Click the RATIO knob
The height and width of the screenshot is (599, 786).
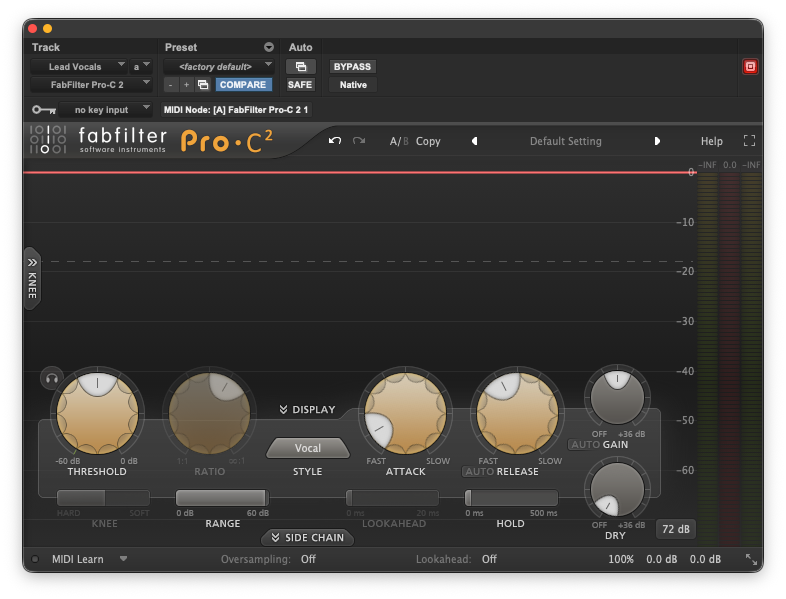(210, 414)
